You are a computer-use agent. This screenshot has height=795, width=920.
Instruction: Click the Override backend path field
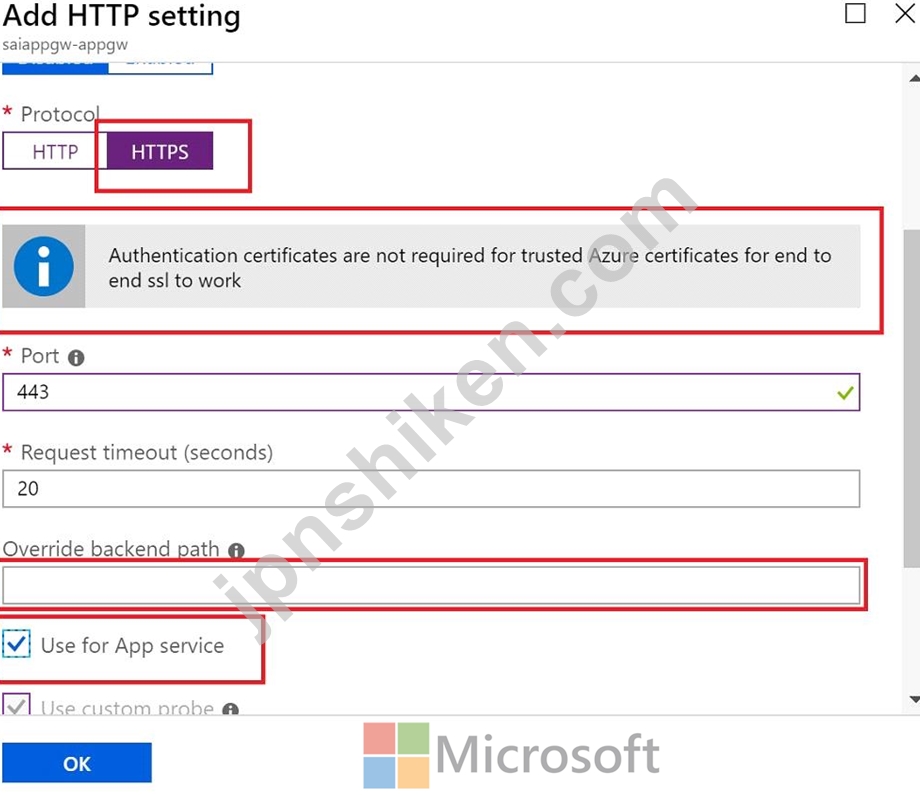click(x=431, y=585)
